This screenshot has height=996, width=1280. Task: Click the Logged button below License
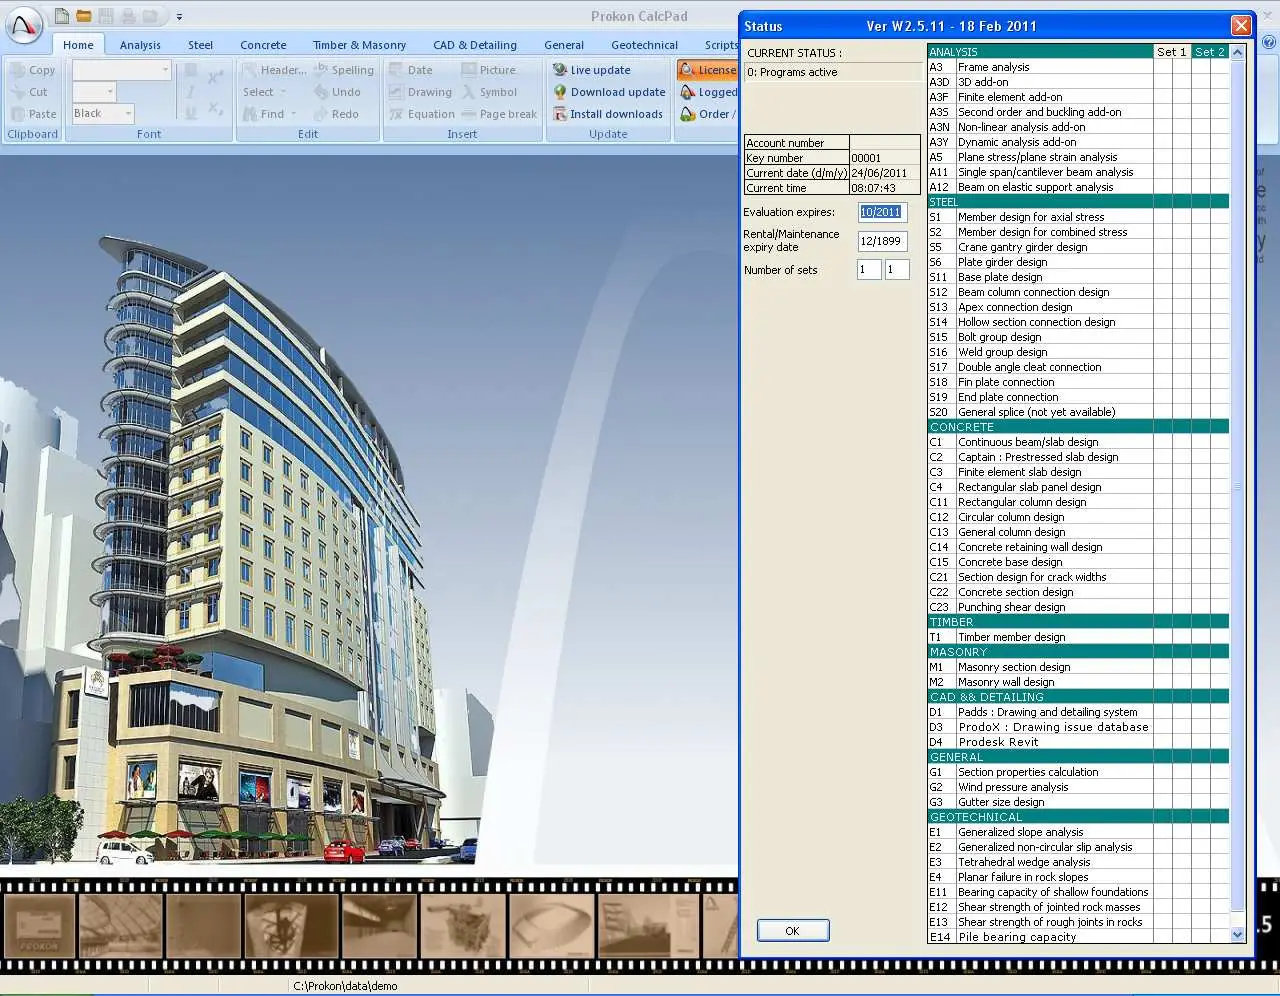click(708, 92)
